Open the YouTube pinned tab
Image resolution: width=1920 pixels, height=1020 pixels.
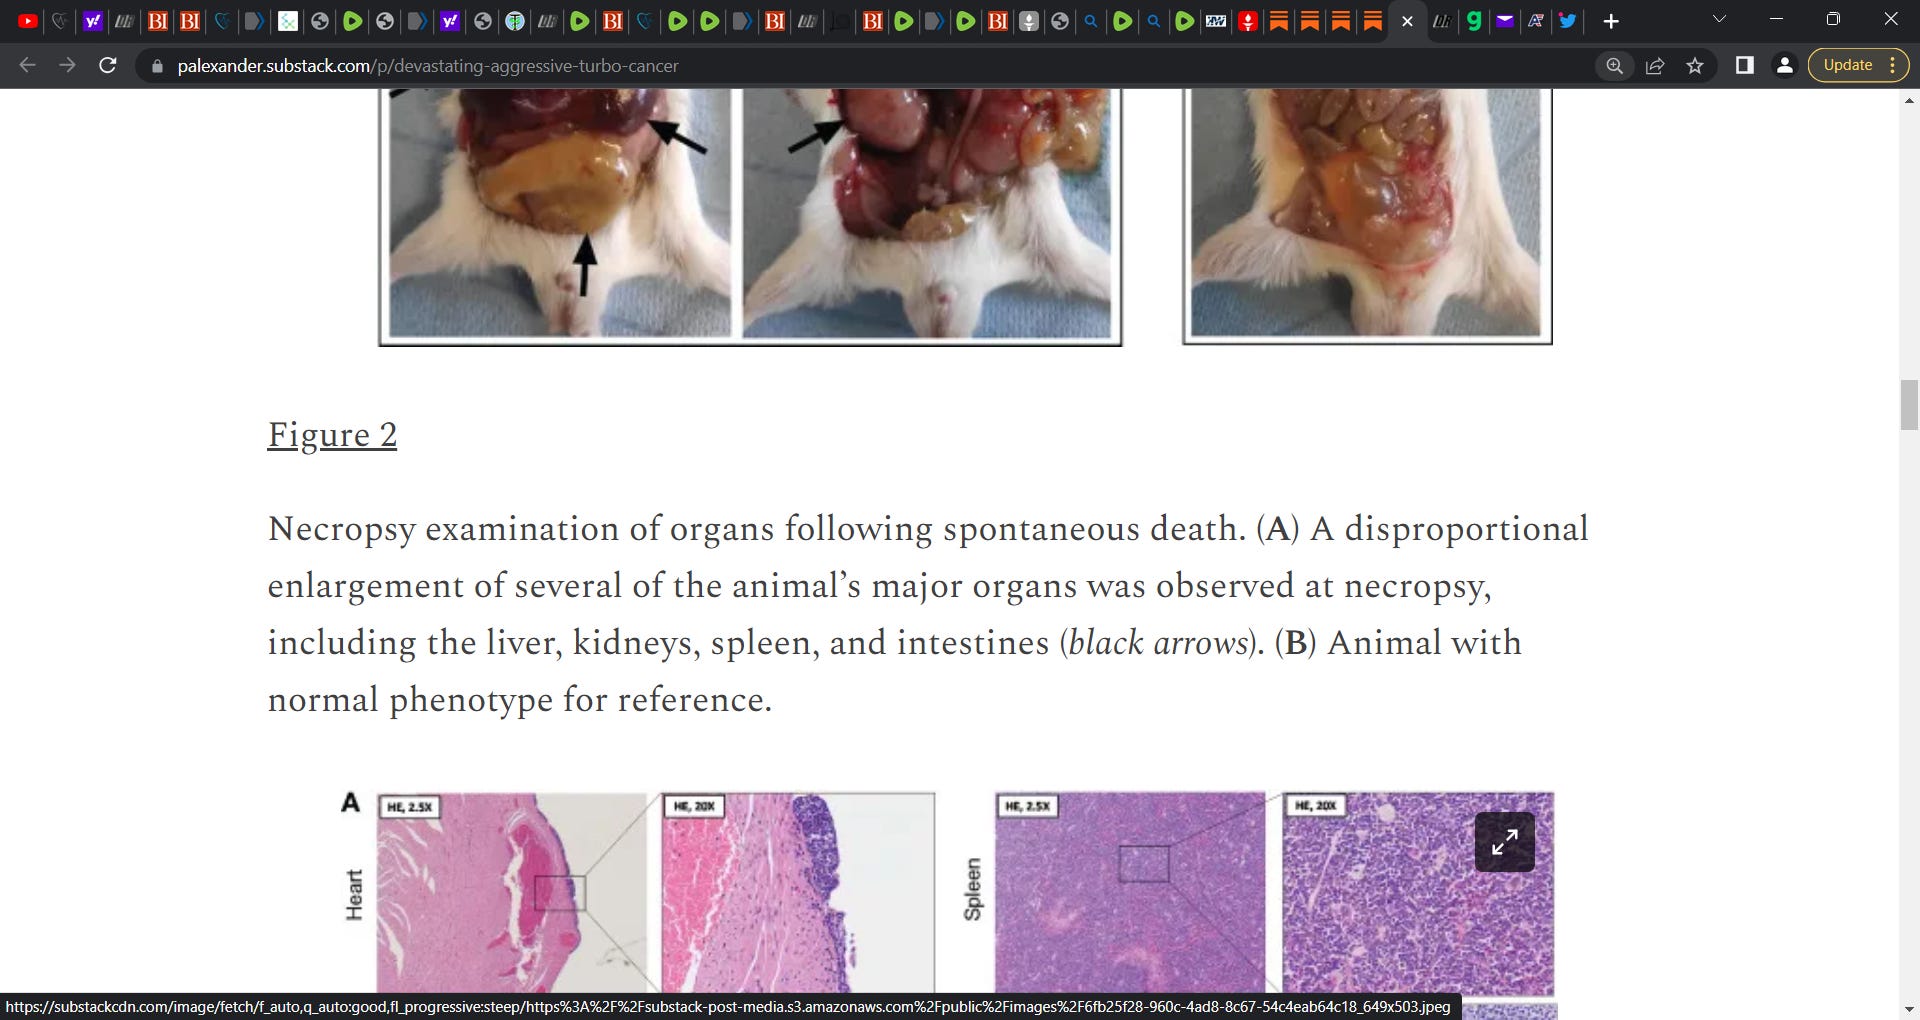point(27,20)
